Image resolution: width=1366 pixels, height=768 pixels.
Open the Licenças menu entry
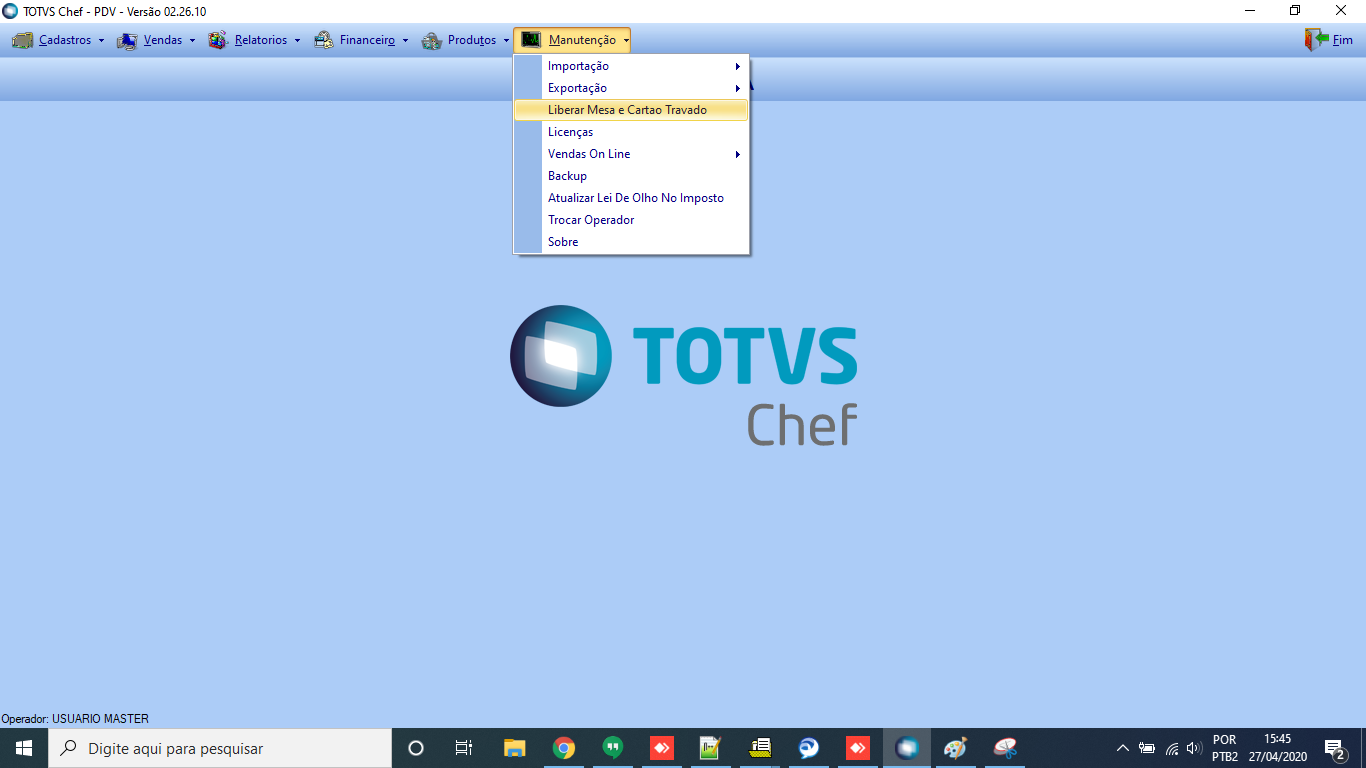coord(631,132)
